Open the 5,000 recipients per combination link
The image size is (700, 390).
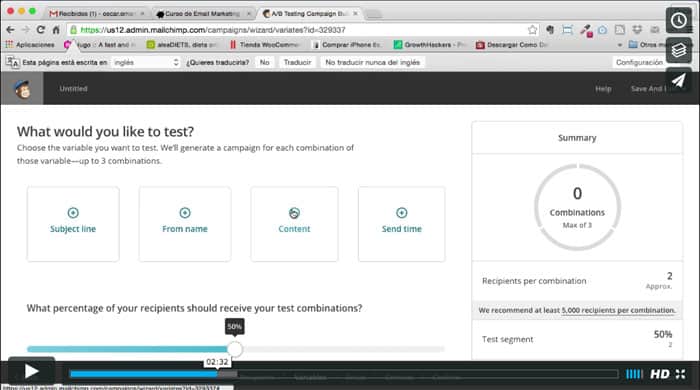618,310
